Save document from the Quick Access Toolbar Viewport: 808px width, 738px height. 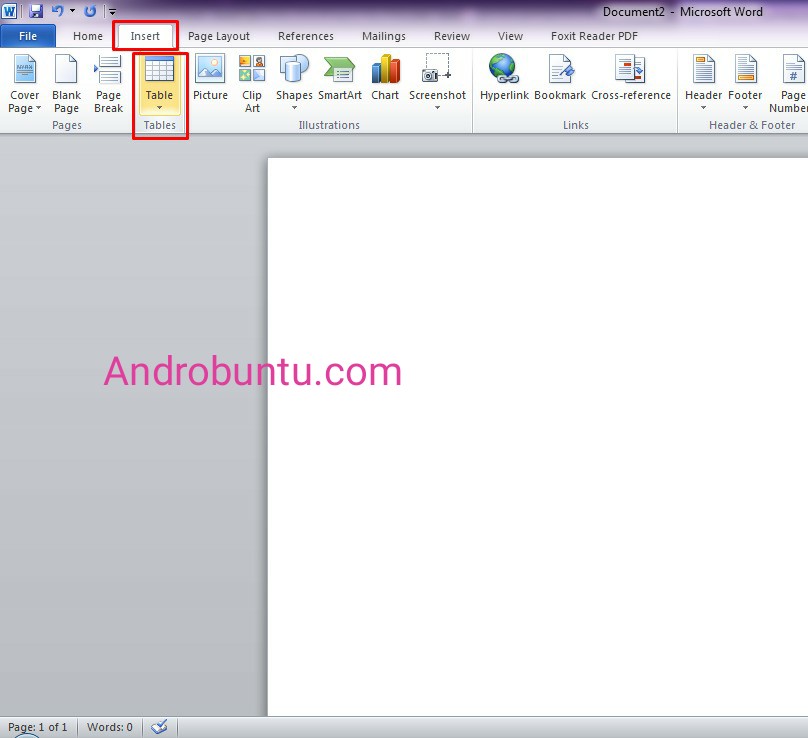click(x=37, y=11)
